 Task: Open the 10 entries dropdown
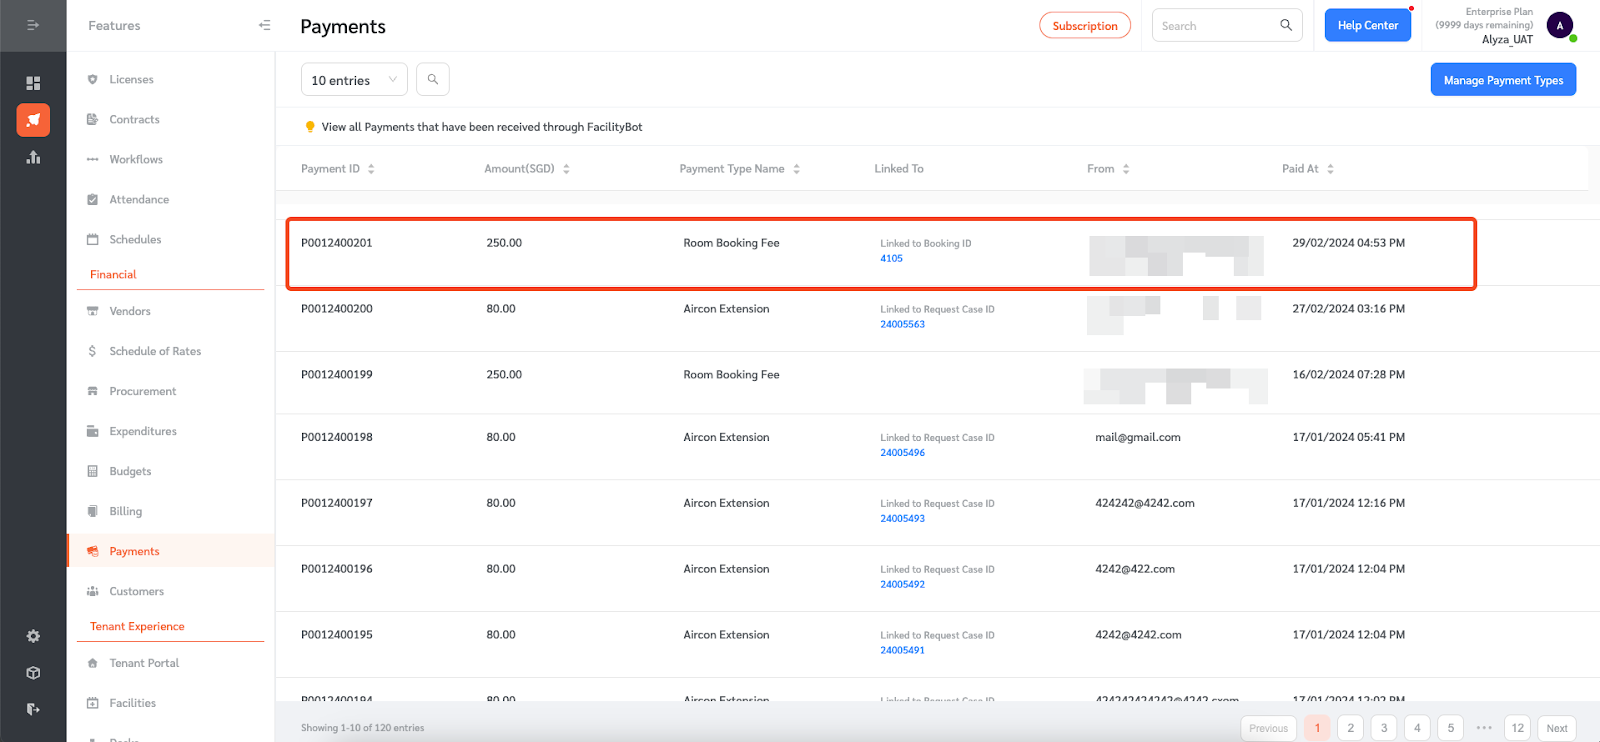point(354,80)
